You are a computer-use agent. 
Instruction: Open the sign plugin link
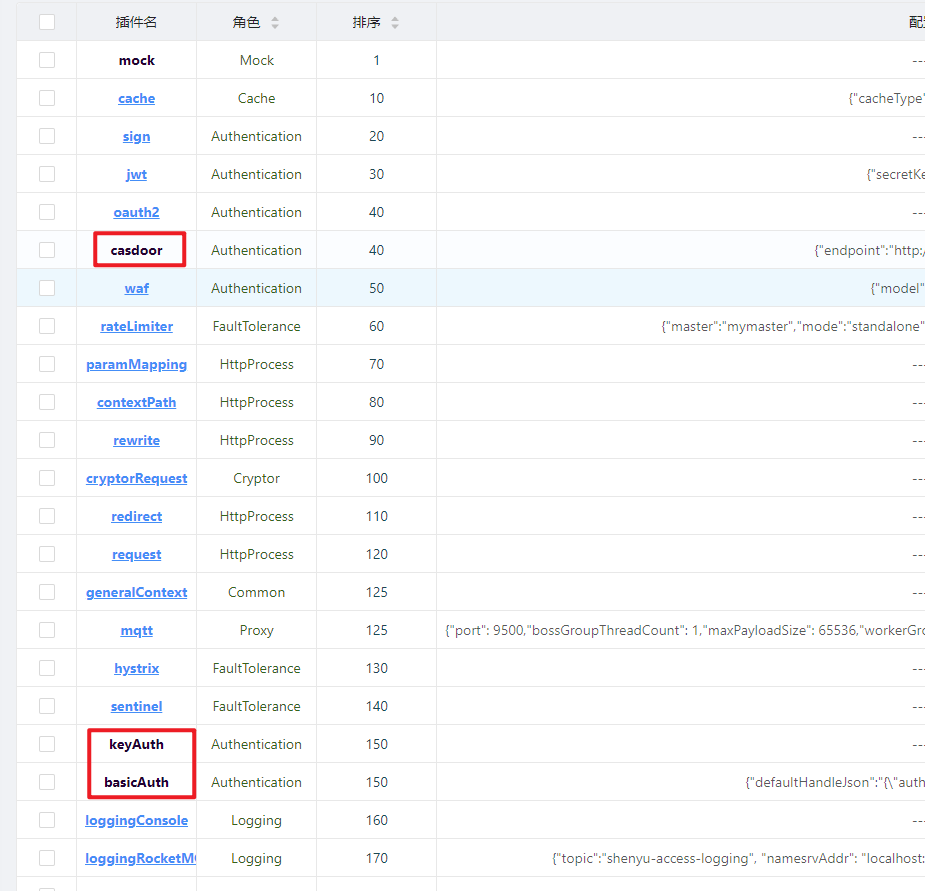136,137
